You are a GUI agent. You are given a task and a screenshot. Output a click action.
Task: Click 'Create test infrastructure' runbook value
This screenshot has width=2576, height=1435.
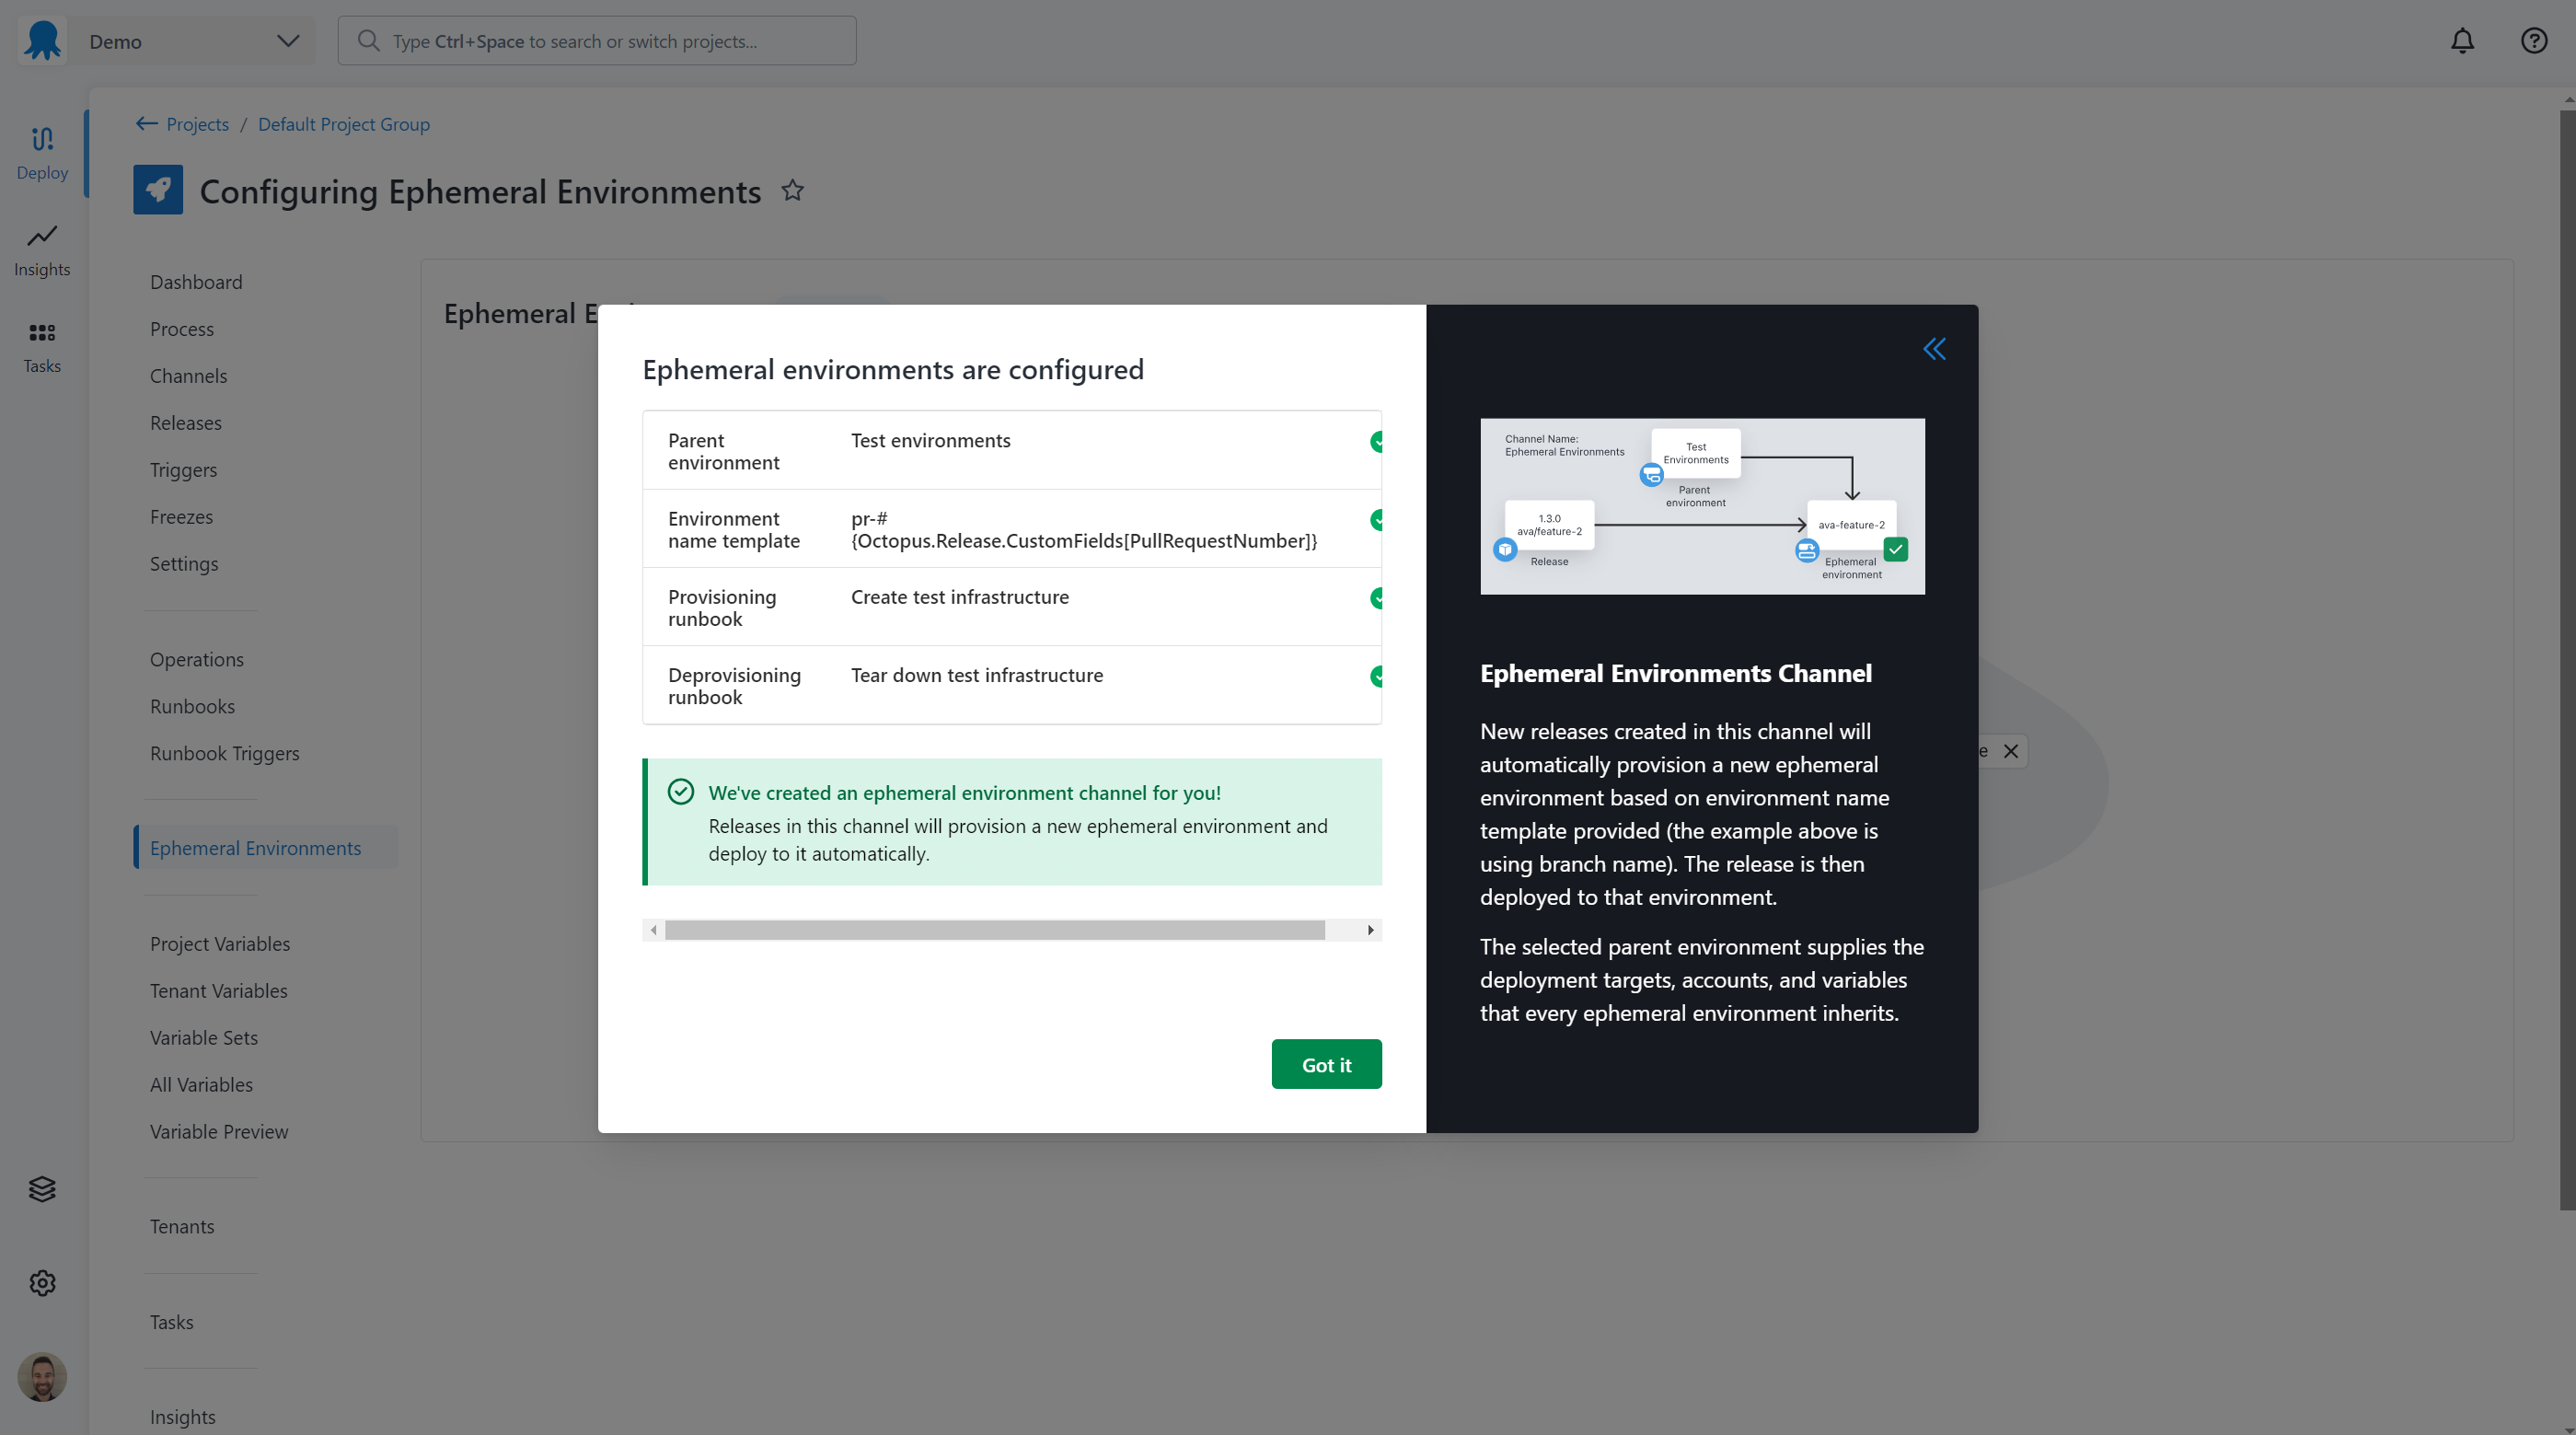(959, 597)
